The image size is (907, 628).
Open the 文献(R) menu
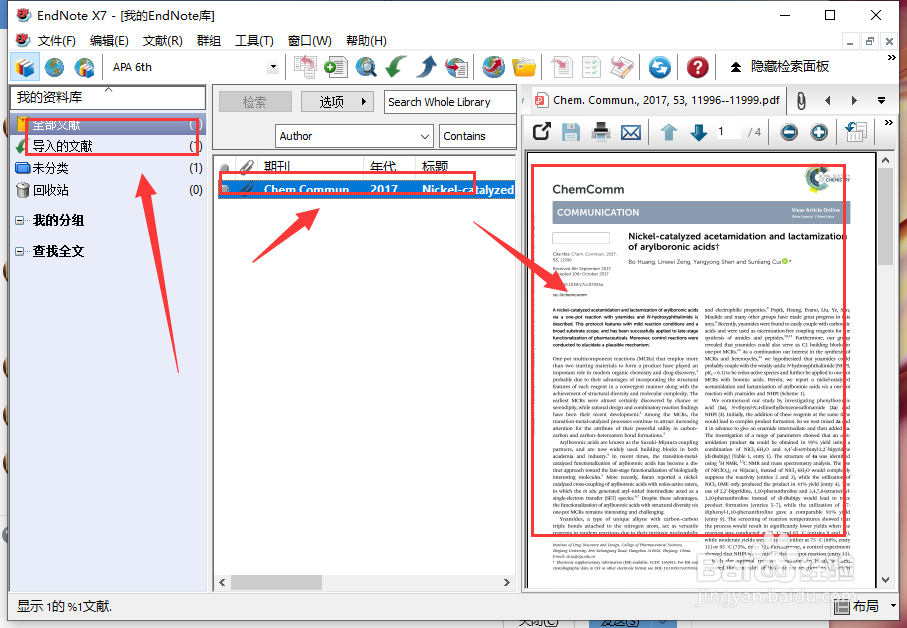163,40
